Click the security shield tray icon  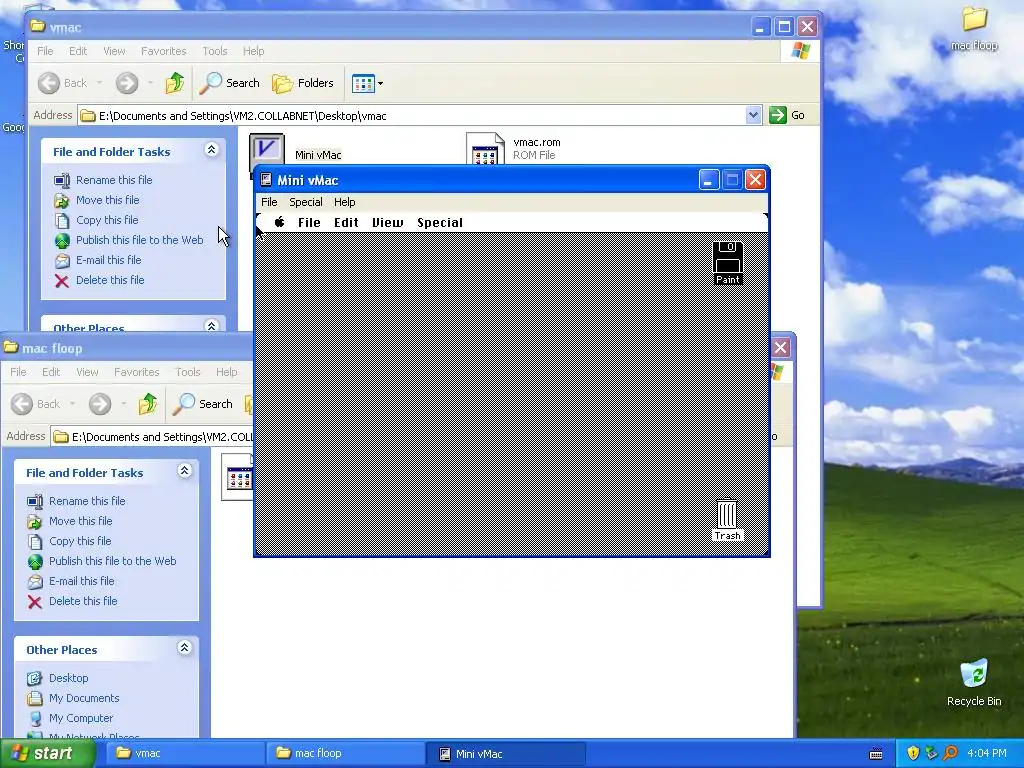coord(913,753)
